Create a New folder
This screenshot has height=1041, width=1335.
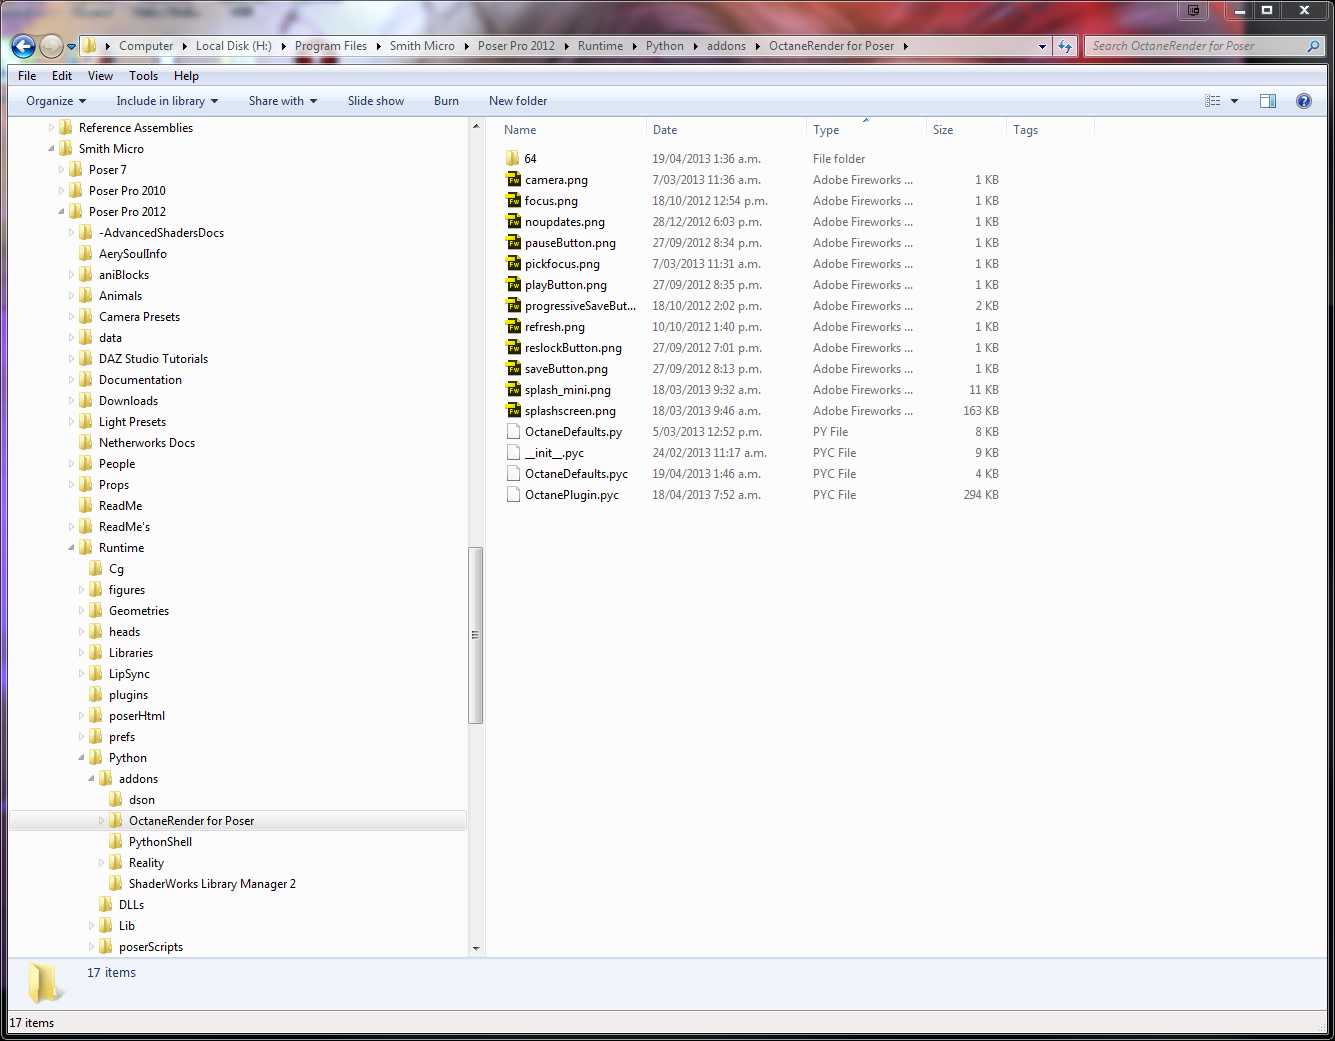click(518, 101)
